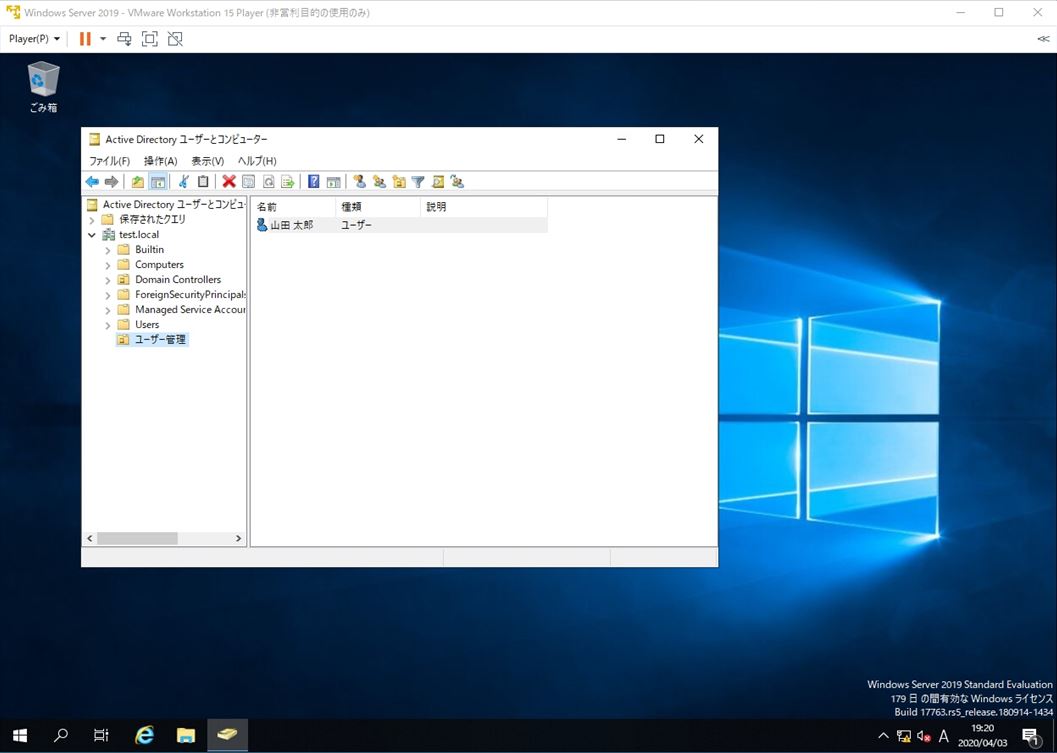This screenshot has height=753, width=1057.
Task: Expand the Users container
Action: pos(108,325)
